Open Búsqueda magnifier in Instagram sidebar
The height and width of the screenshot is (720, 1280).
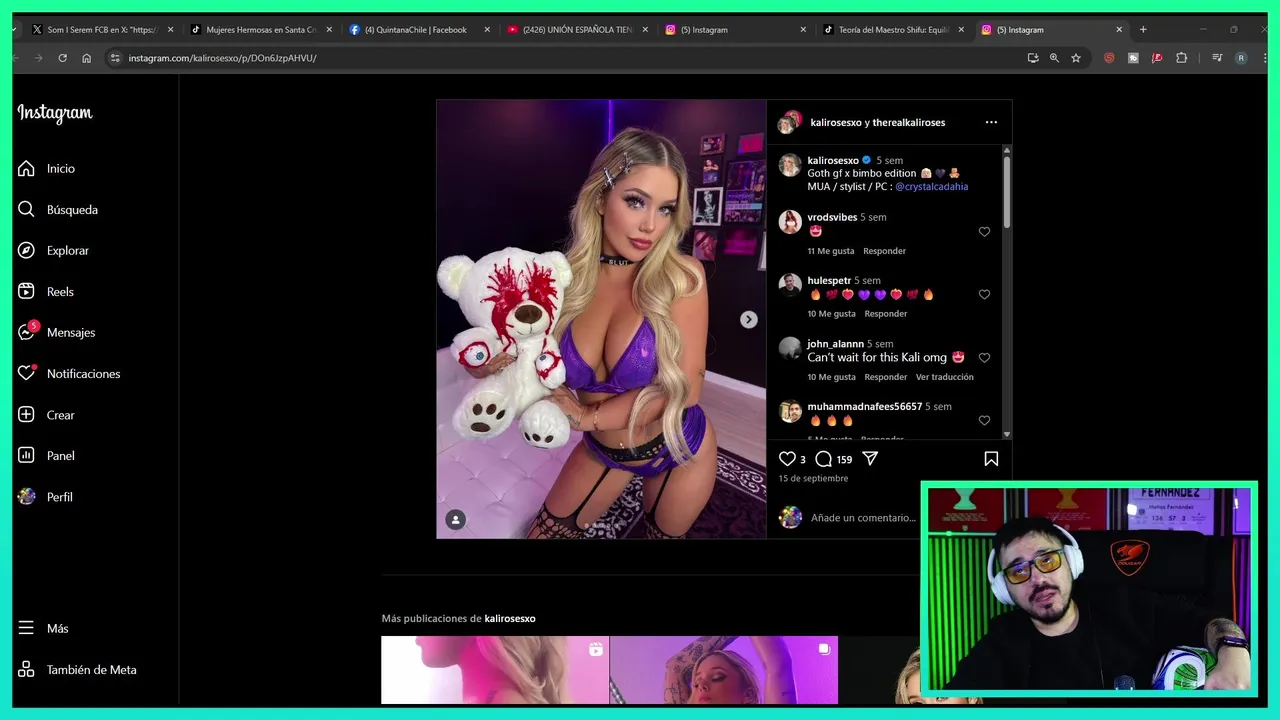[x=26, y=209]
